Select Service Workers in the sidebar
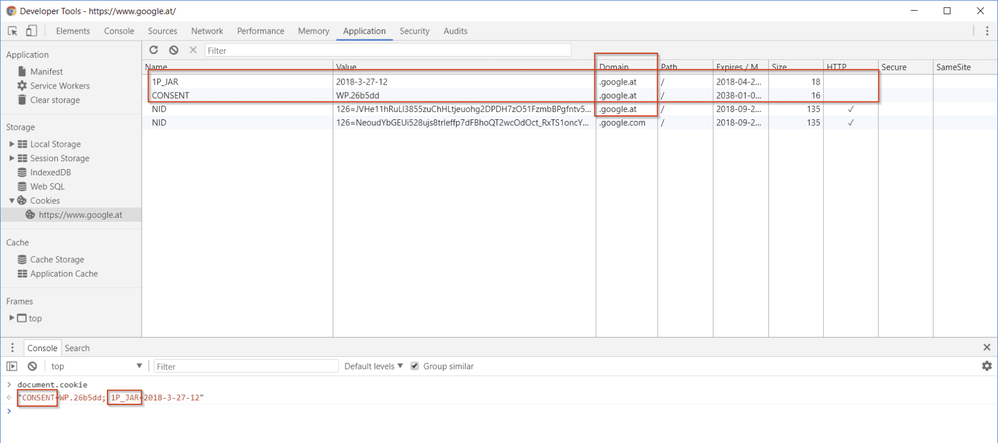 pyautogui.click(x=59, y=86)
